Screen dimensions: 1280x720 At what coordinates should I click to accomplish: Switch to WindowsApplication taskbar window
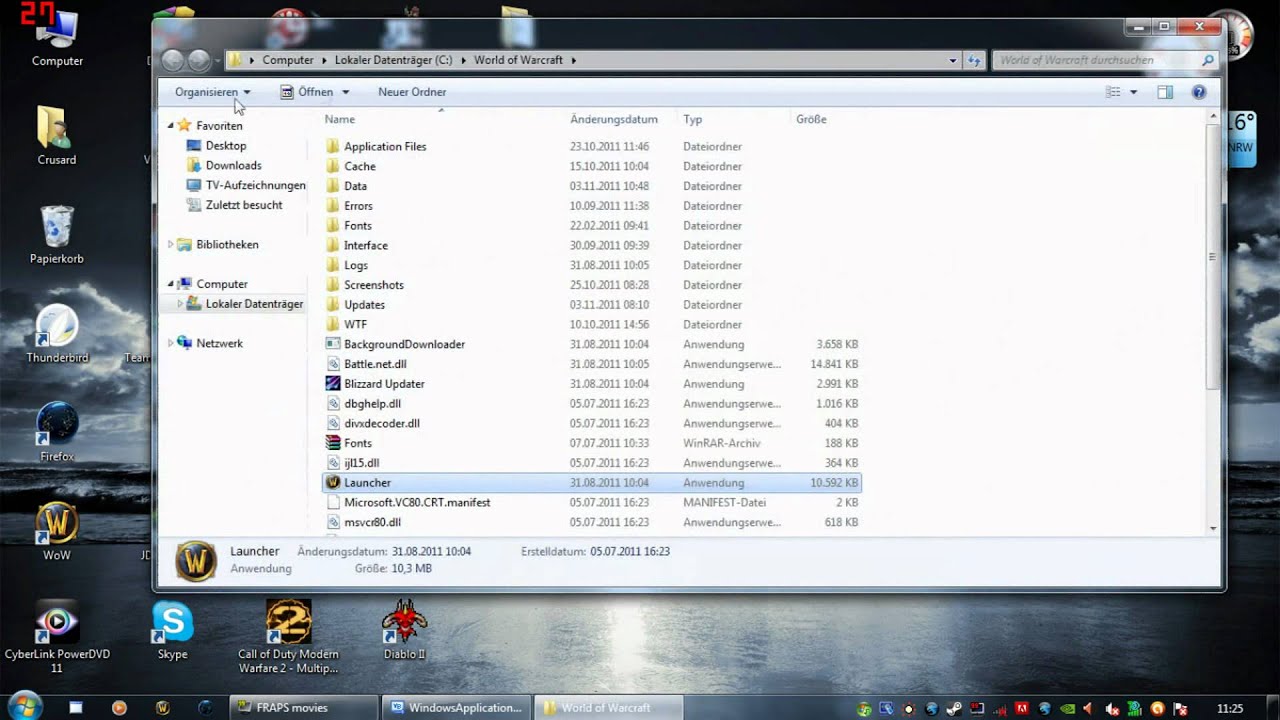[456, 708]
